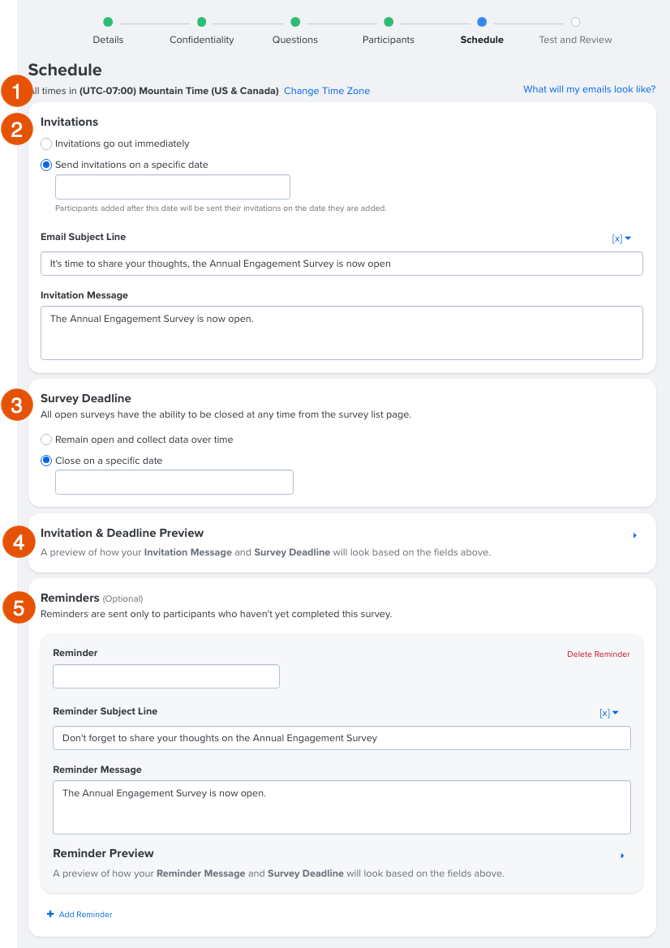670x948 pixels.
Task: Click the invitation send date input field
Action: tap(172, 187)
